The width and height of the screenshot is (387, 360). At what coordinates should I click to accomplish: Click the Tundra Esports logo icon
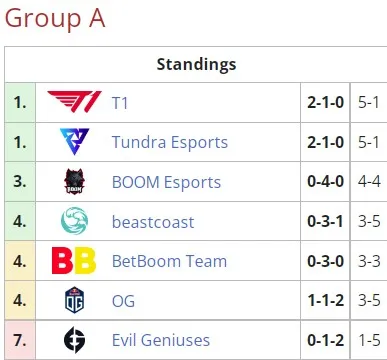tap(74, 142)
